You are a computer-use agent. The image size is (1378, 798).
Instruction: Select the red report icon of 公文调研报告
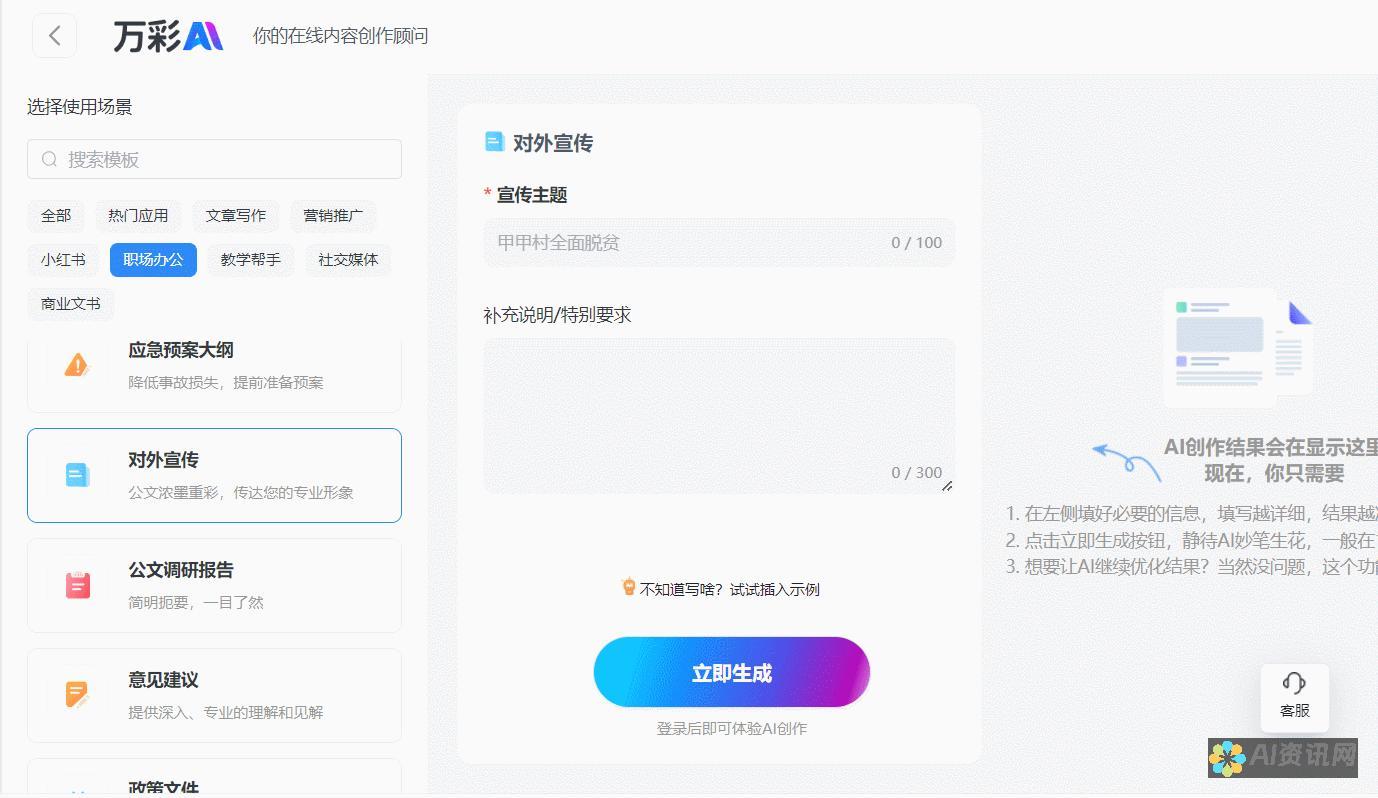pos(77,585)
